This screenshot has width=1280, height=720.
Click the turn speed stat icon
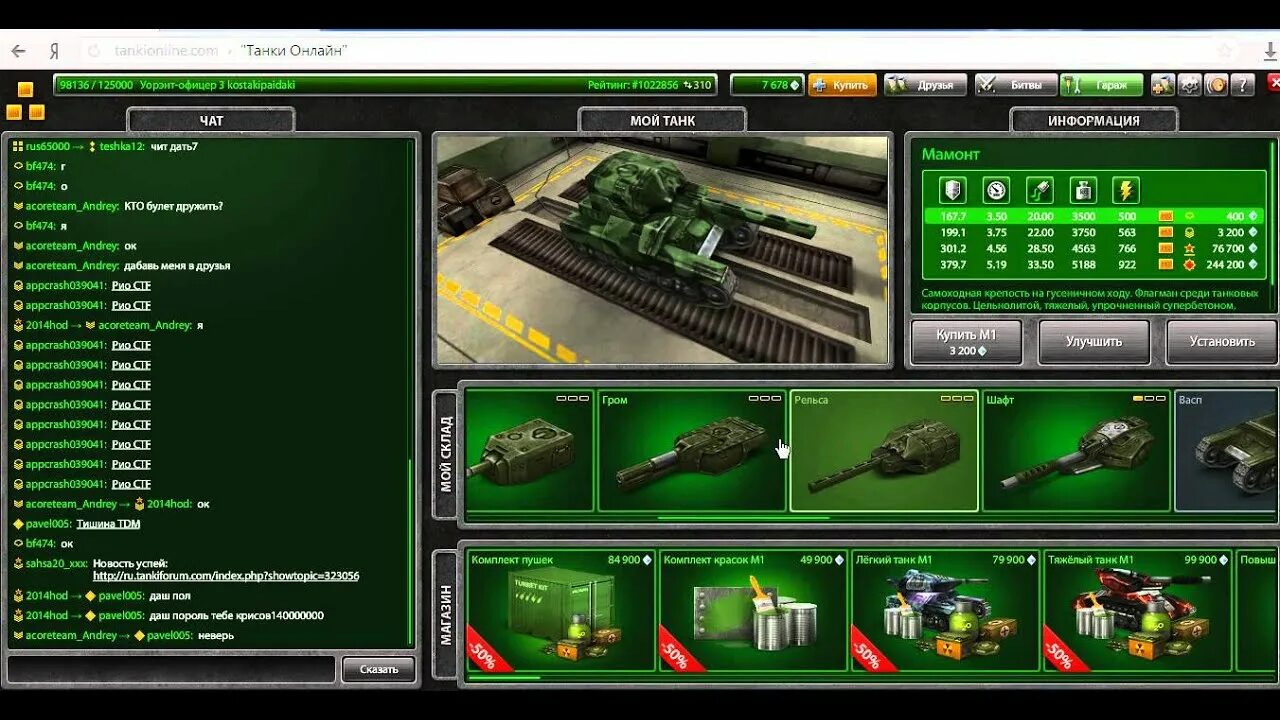[x=1040, y=190]
